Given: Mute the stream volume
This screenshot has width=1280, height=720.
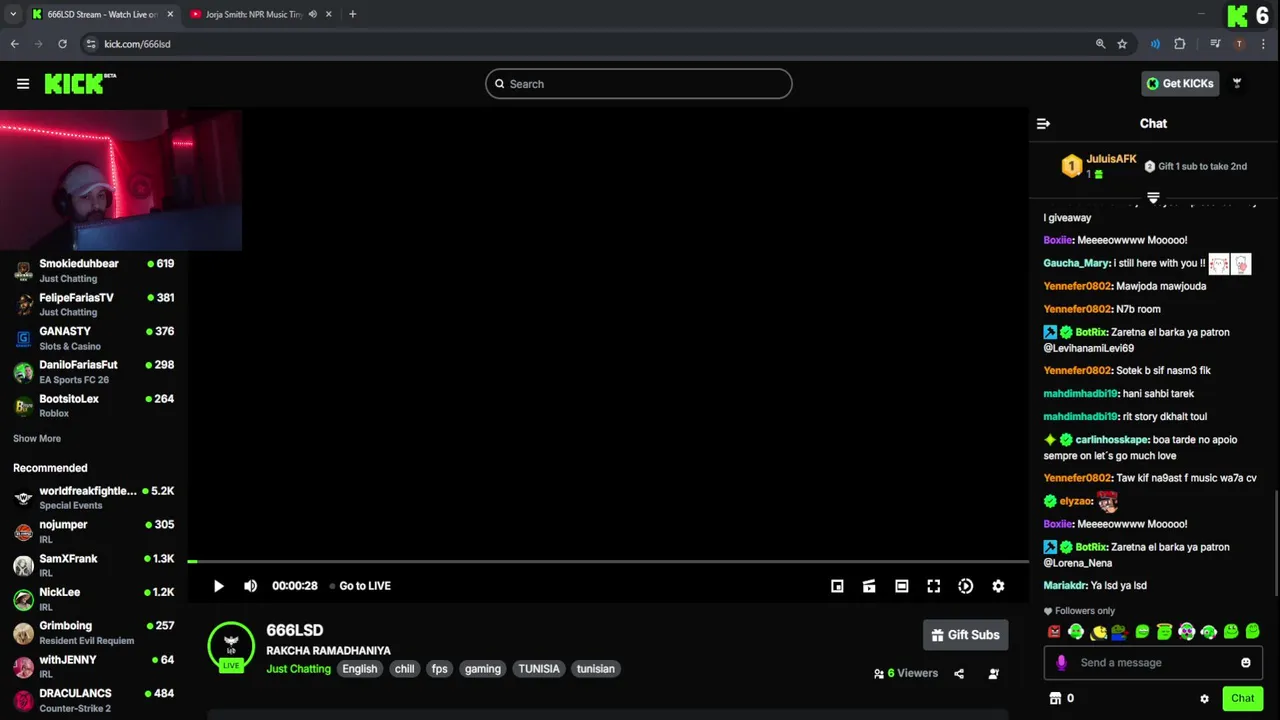Looking at the screenshot, I should point(251,586).
